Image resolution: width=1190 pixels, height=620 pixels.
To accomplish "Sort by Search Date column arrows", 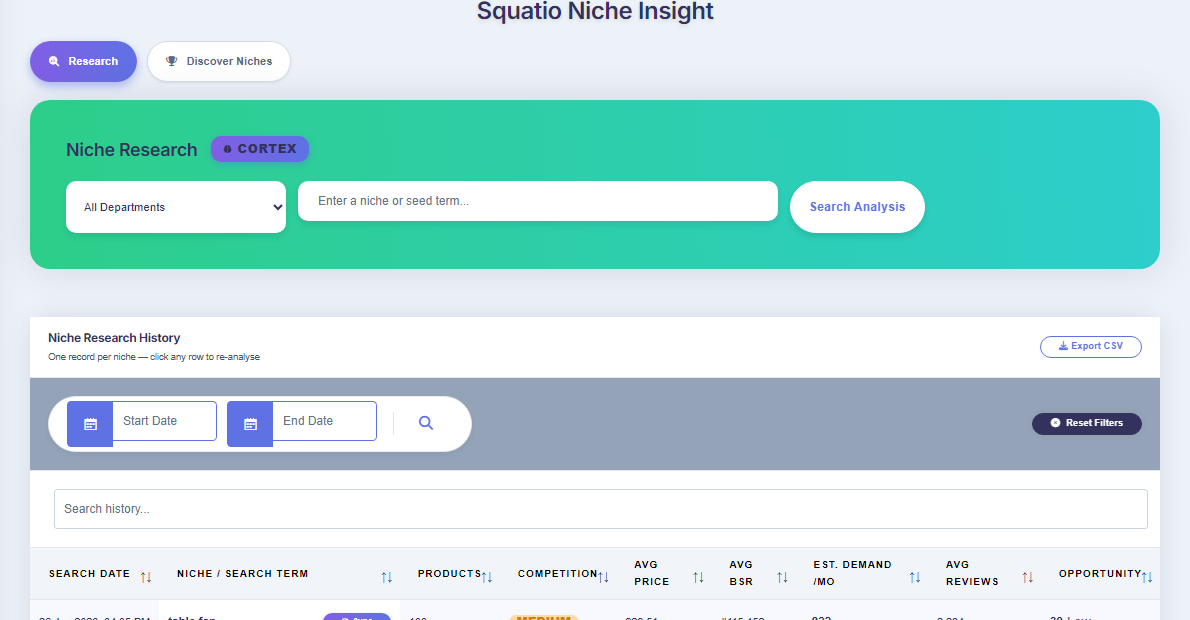I will [146, 578].
